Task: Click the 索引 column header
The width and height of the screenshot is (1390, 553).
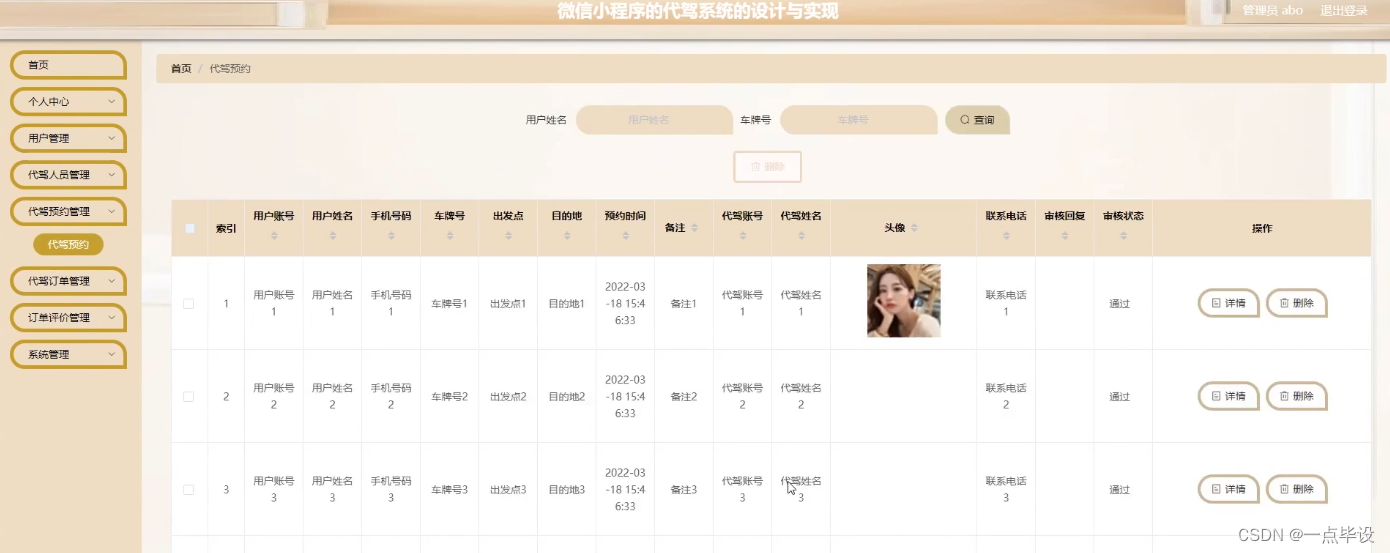Action: coord(226,228)
